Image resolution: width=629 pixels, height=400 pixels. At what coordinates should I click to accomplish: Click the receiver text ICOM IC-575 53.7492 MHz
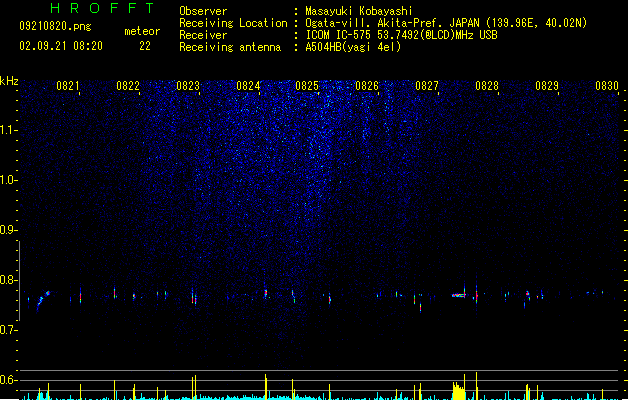point(401,35)
